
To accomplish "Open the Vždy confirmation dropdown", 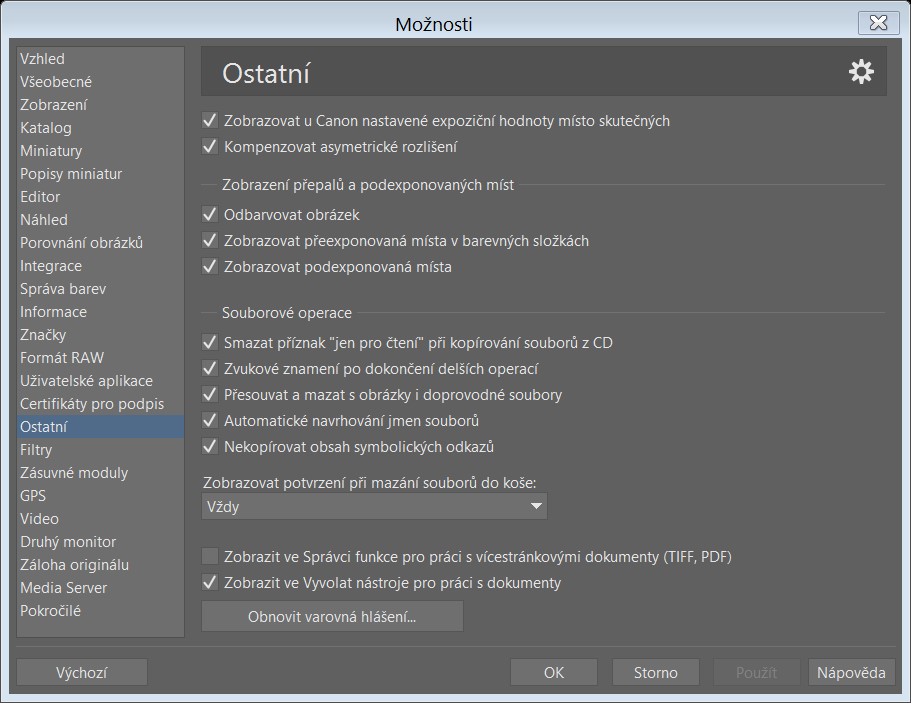I will click(374, 507).
